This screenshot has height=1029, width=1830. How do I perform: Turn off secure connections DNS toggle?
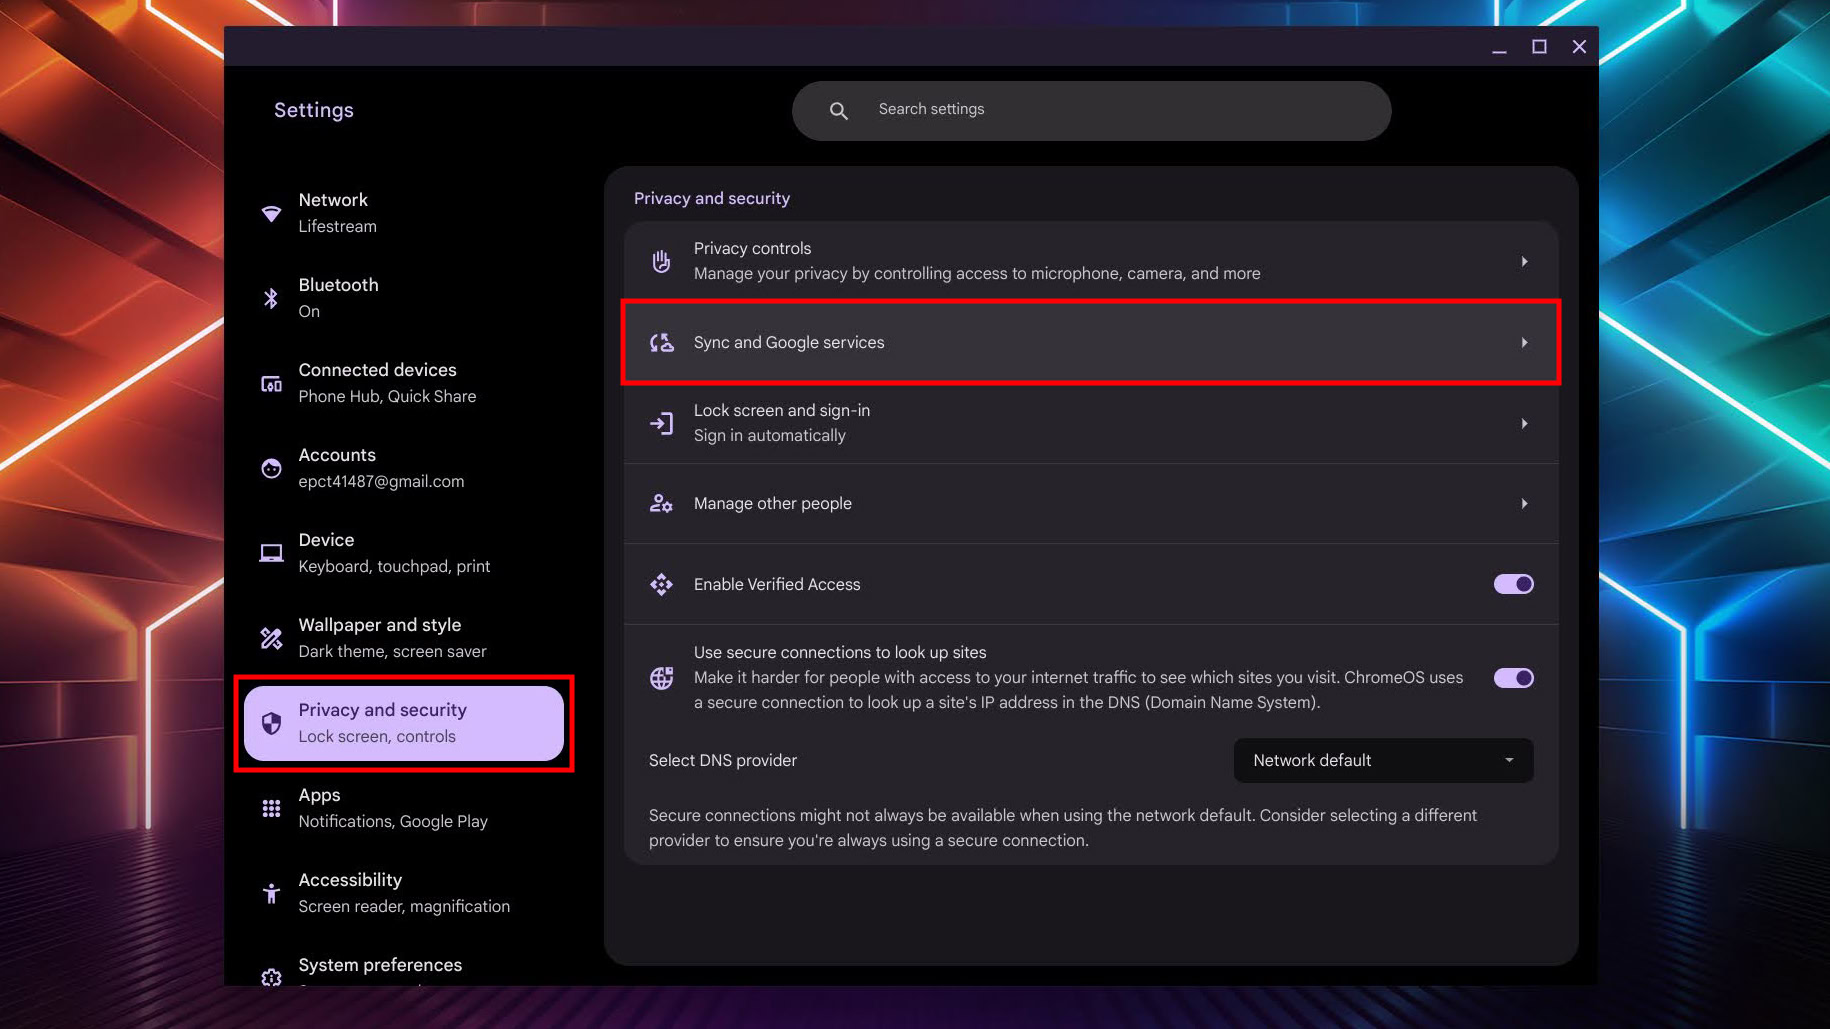pyautogui.click(x=1513, y=678)
